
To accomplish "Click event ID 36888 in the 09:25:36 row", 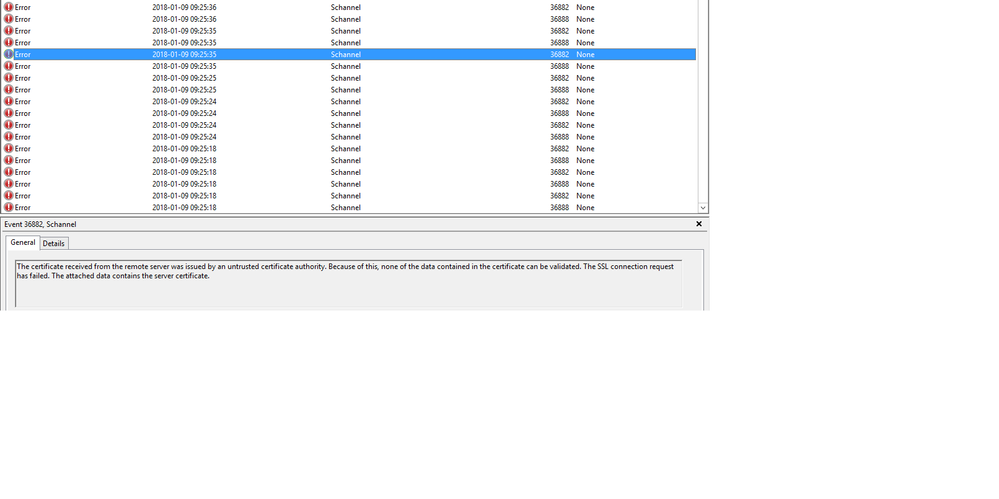I will point(559,19).
